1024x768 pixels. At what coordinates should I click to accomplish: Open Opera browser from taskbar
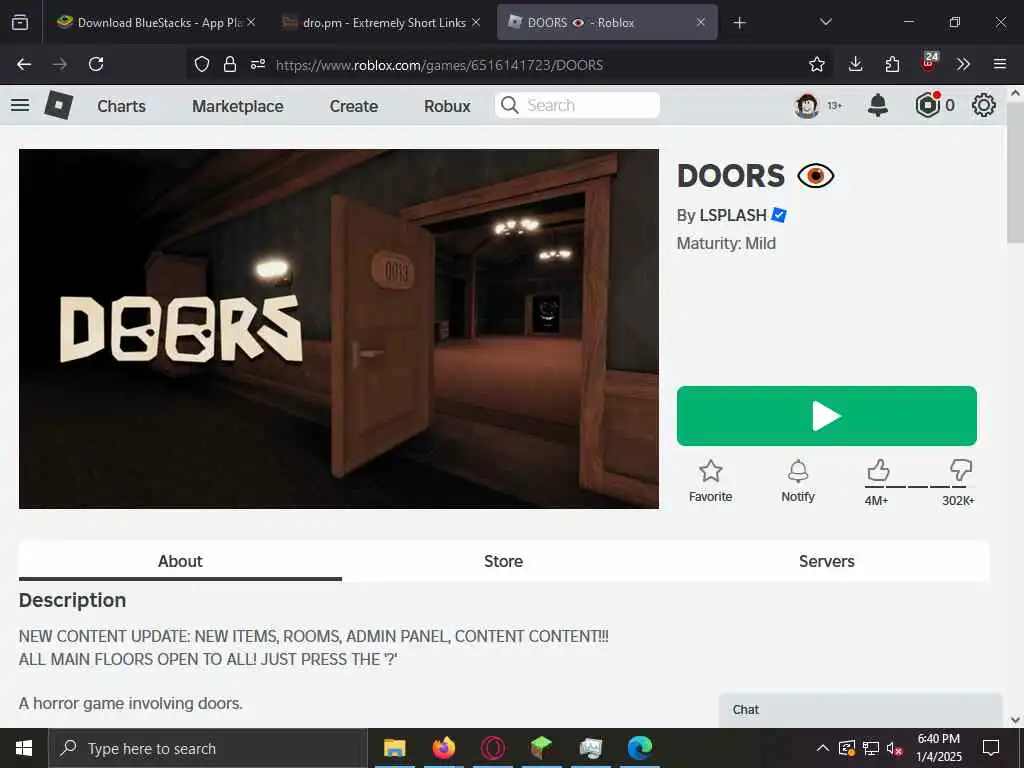(492, 748)
